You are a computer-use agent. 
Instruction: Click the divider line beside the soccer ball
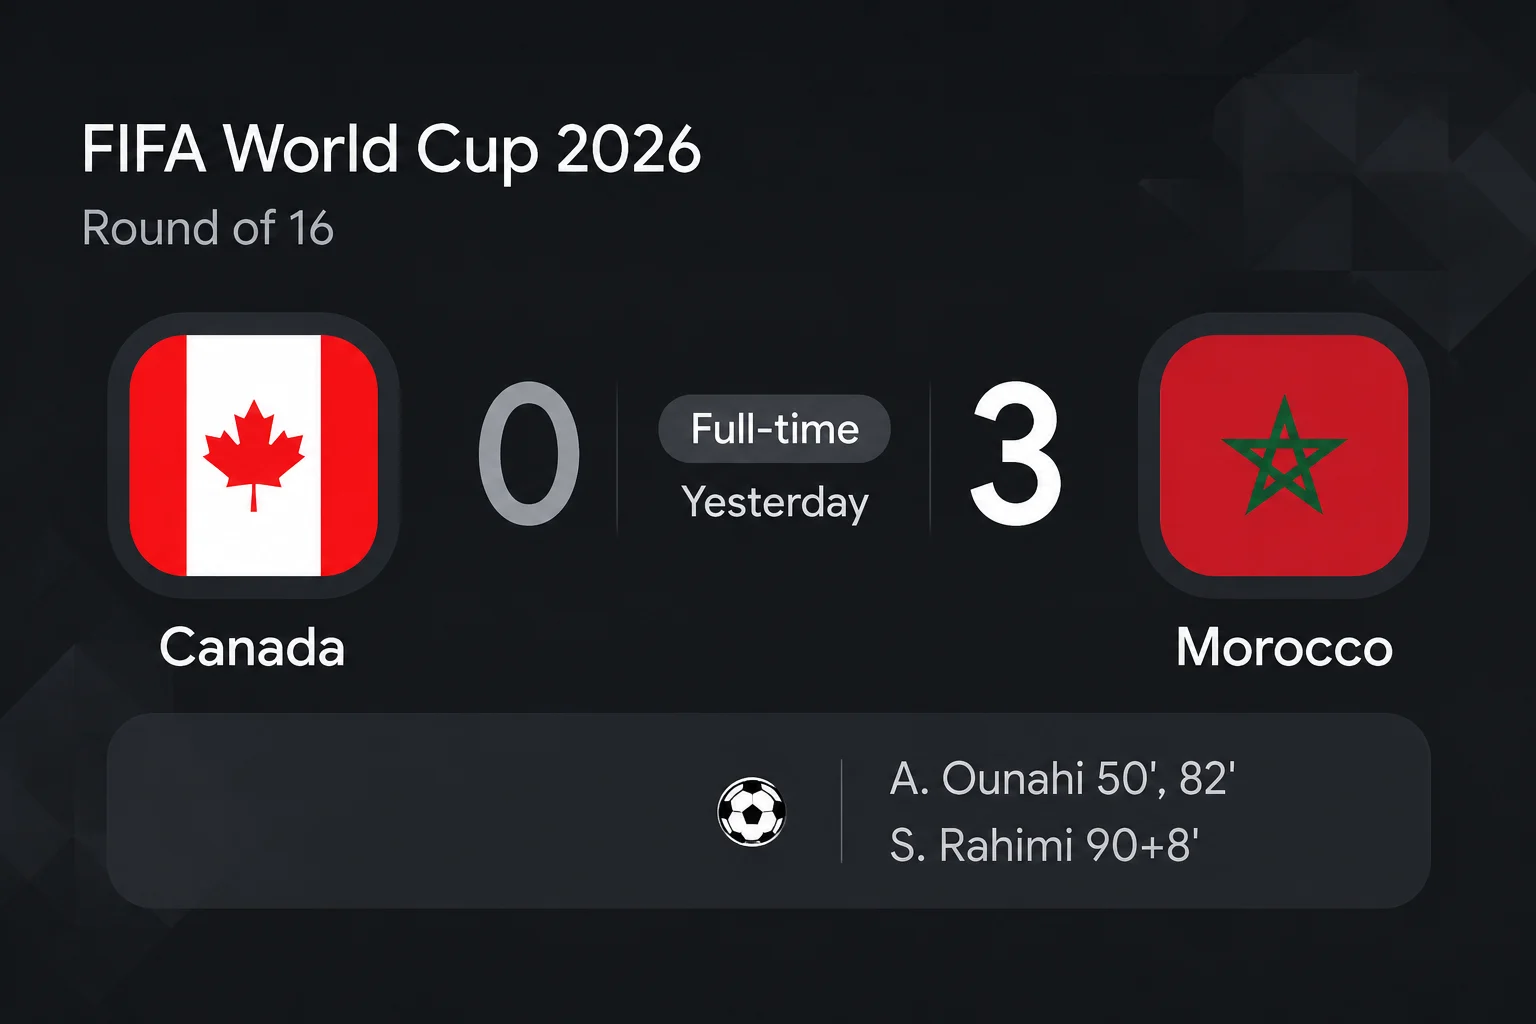tap(842, 811)
